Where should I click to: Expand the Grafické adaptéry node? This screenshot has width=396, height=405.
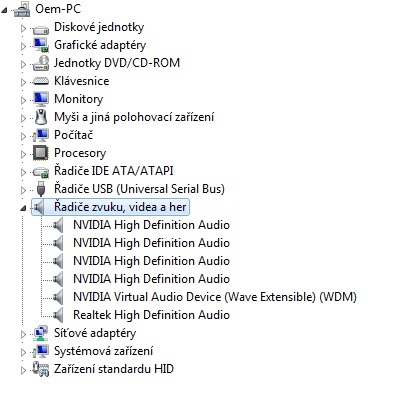tap(23, 46)
